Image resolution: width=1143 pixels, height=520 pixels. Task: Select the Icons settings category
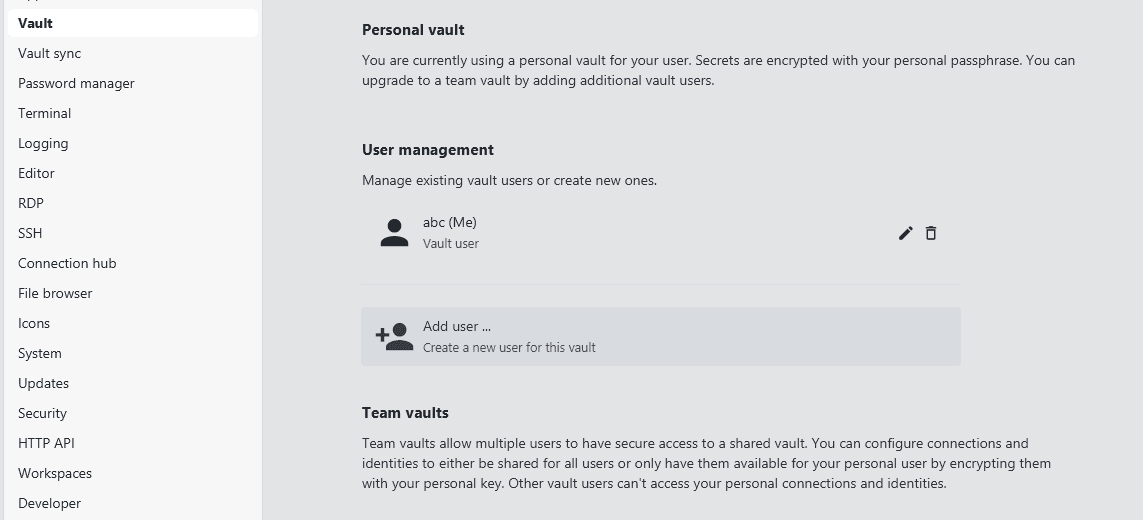click(34, 323)
